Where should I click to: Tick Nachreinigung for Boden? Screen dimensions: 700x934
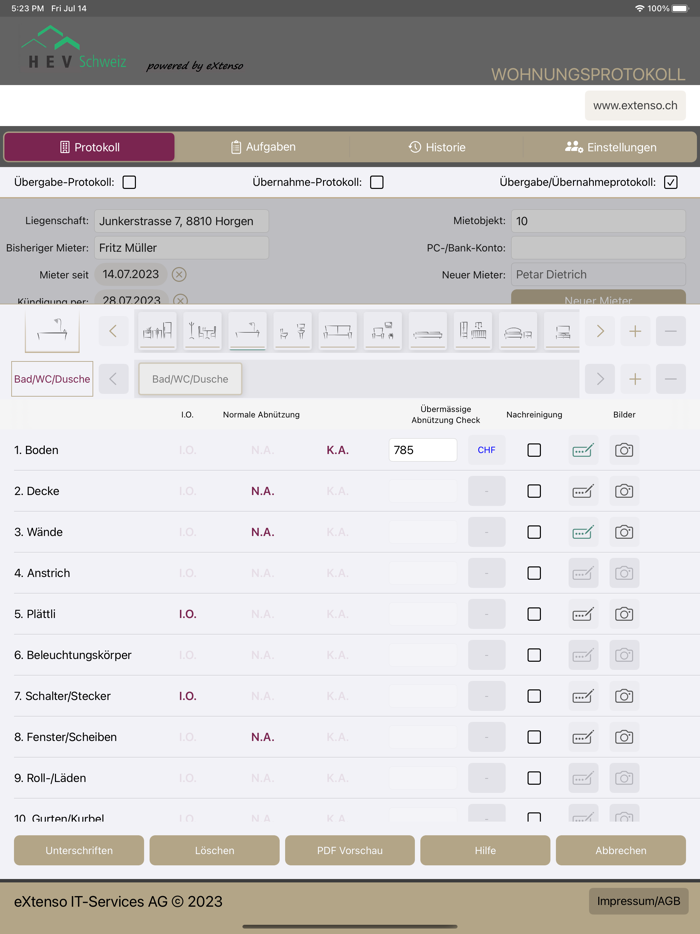pos(534,450)
